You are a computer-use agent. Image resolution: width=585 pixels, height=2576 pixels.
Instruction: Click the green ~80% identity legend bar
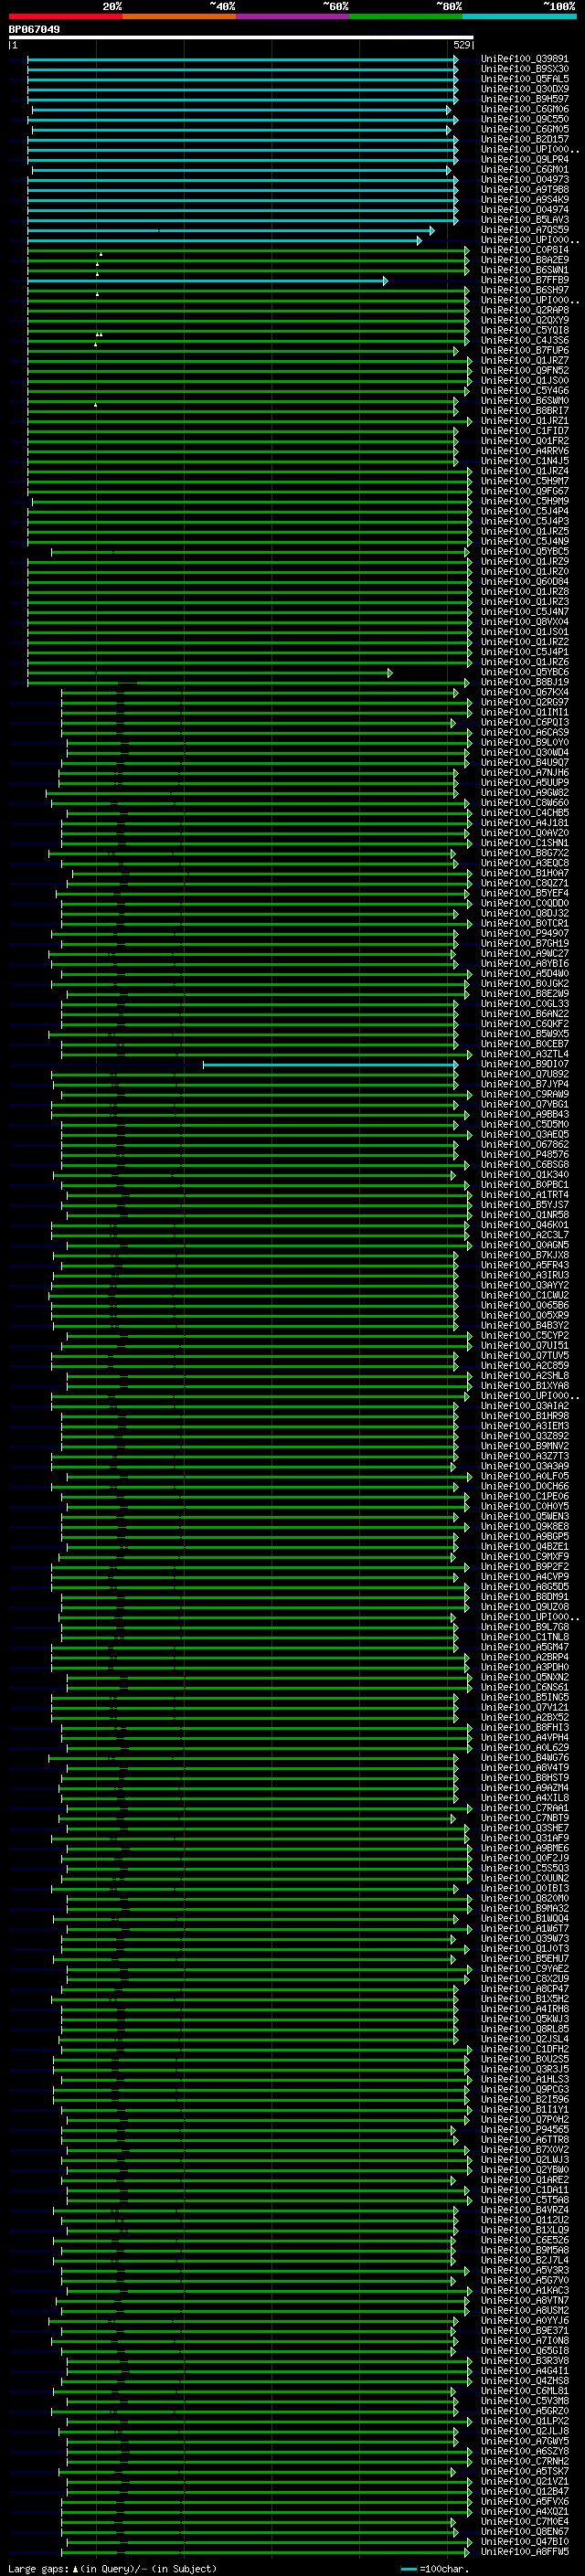point(405,16)
